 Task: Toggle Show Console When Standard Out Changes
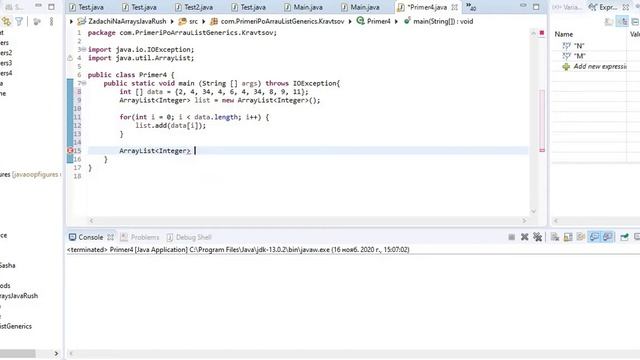click(x=594, y=237)
